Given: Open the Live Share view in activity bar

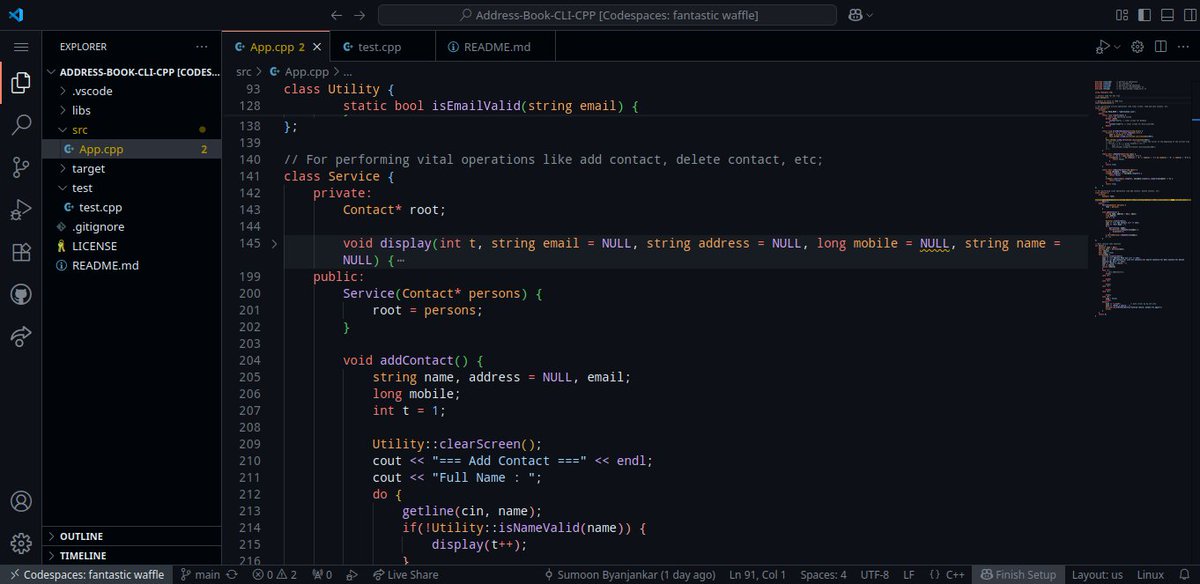Looking at the screenshot, I should click(x=21, y=337).
